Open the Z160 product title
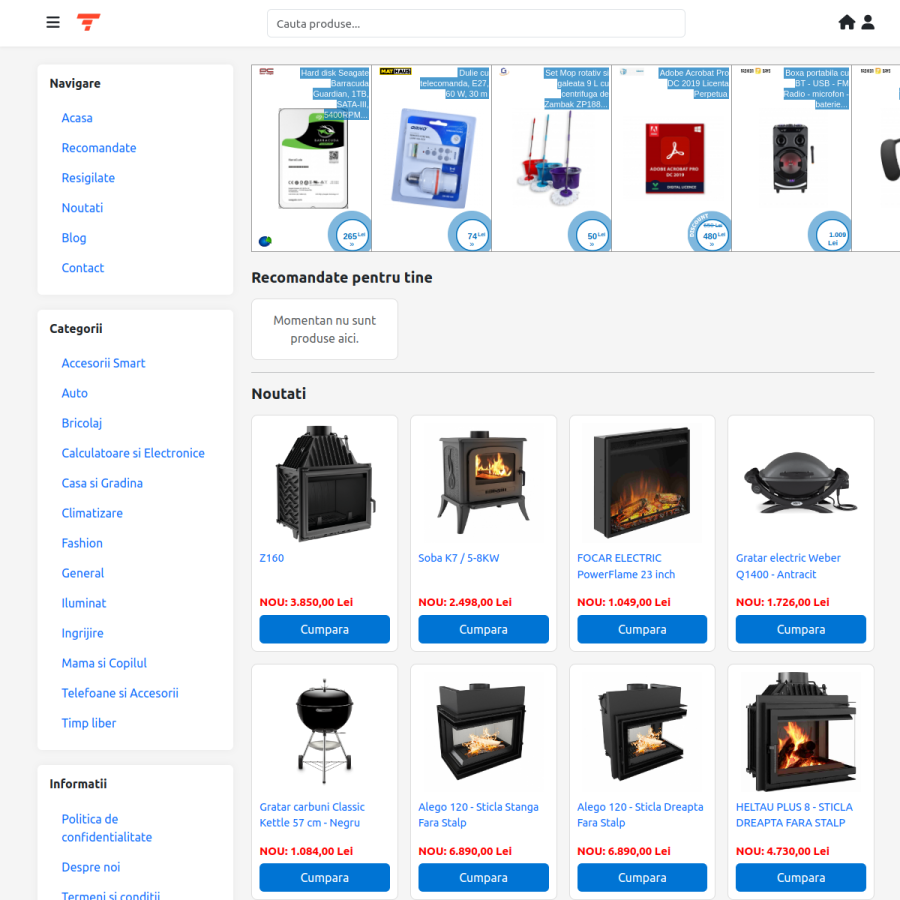Viewport: 900px width, 900px height. tap(271, 558)
